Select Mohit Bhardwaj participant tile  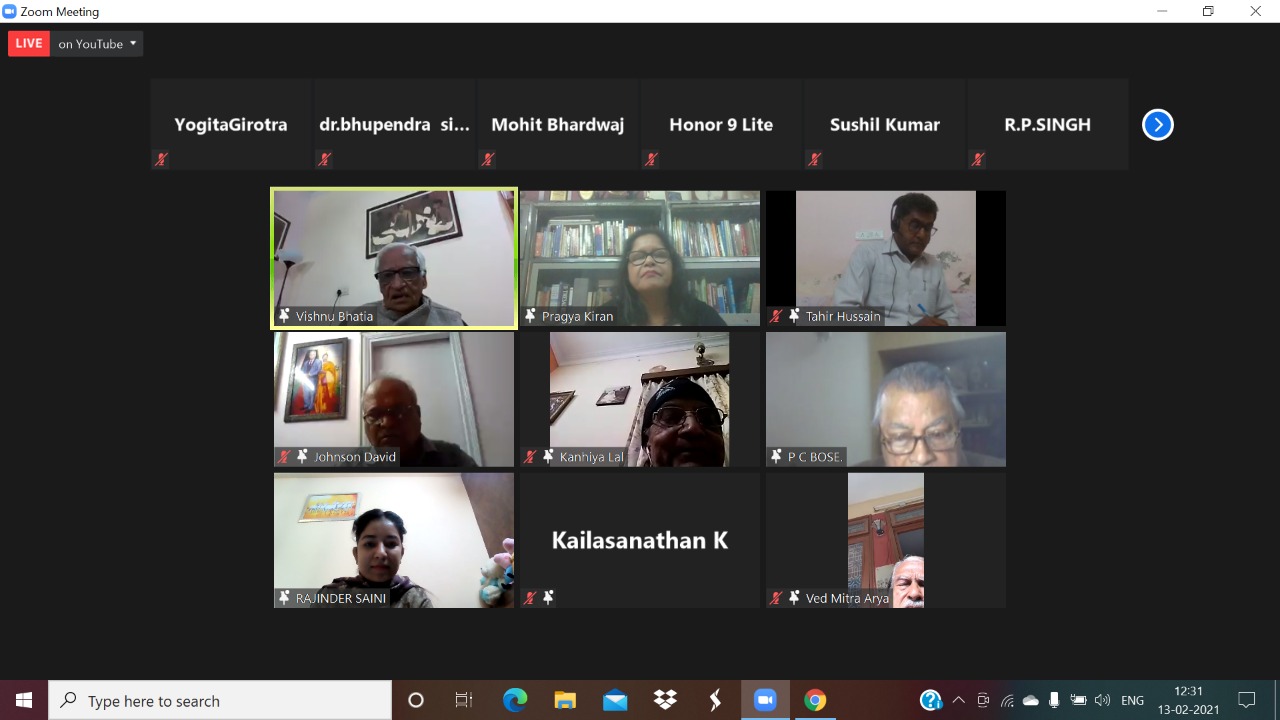[x=557, y=125]
